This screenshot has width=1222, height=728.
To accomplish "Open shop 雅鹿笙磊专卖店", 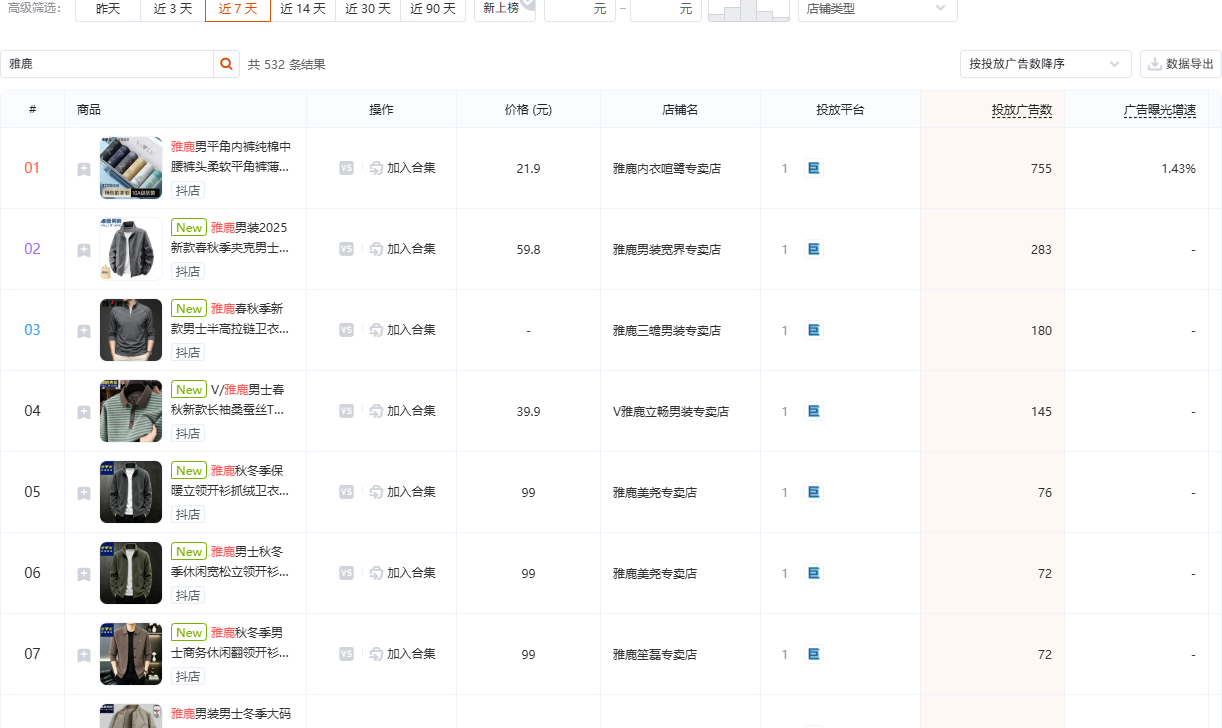I will pos(655,655).
